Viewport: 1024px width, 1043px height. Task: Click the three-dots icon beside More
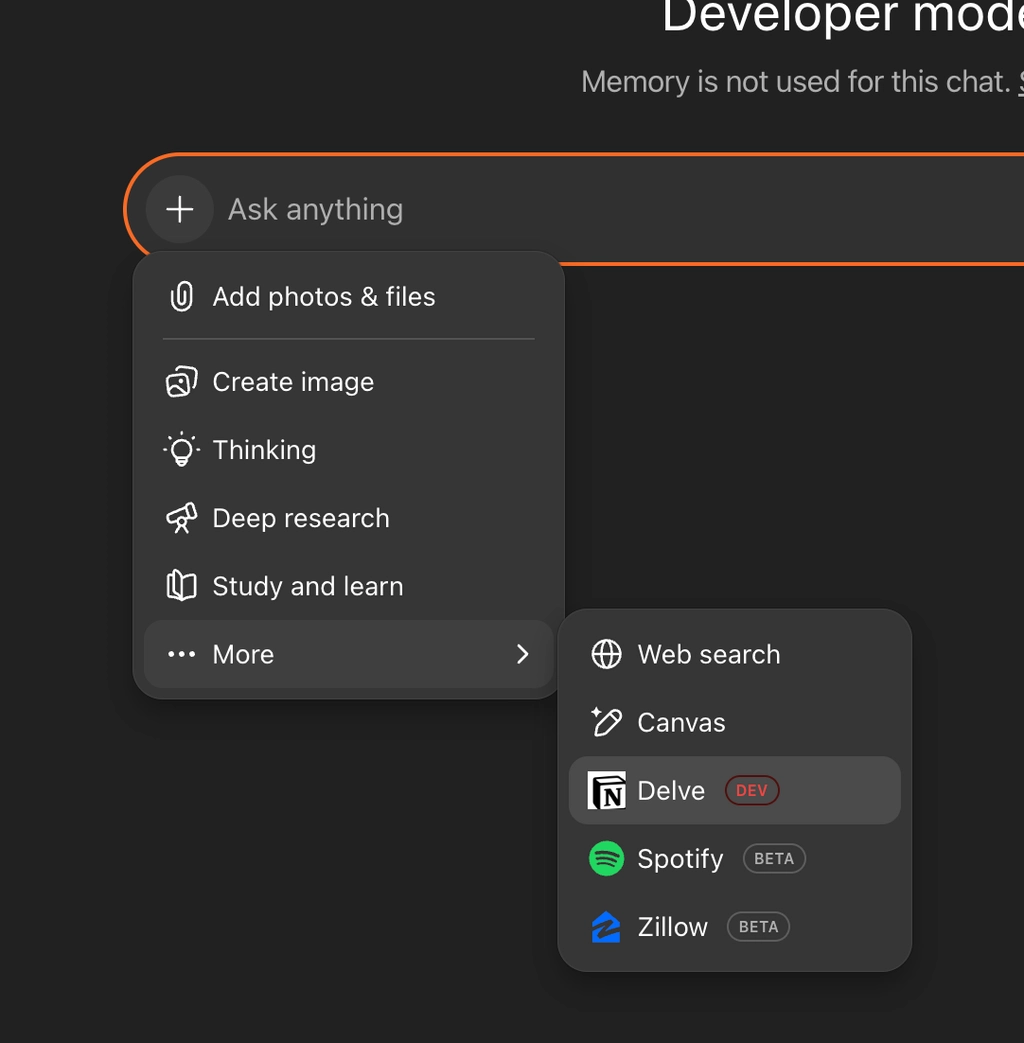click(x=181, y=654)
